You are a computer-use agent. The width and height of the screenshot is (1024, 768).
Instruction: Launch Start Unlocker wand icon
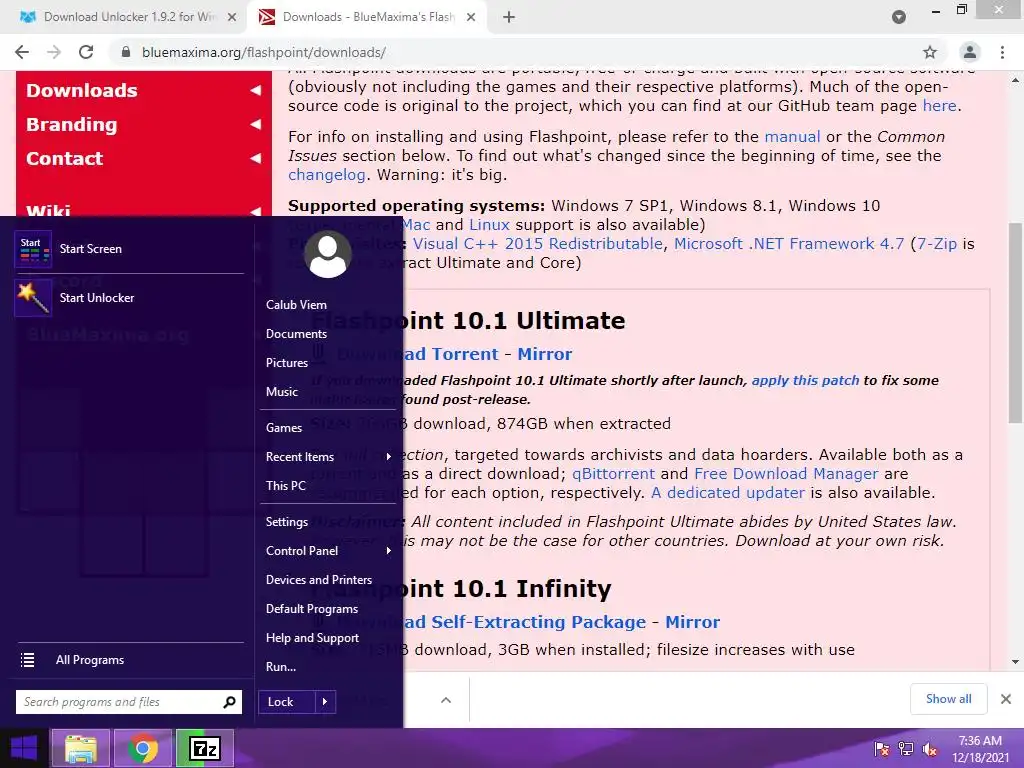[33, 298]
